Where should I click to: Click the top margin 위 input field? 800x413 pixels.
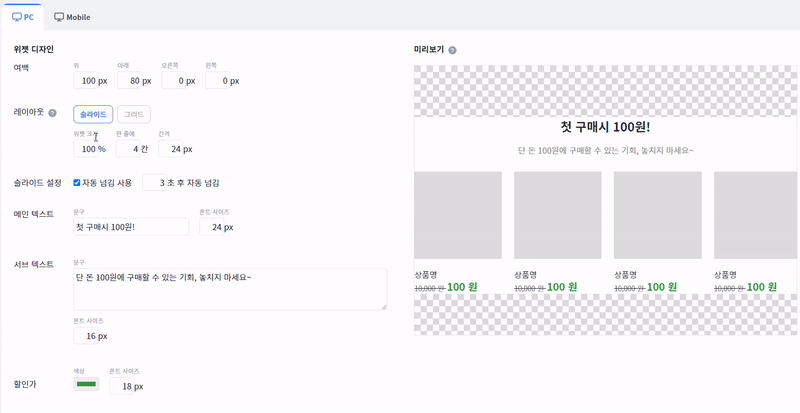pyautogui.click(x=91, y=80)
